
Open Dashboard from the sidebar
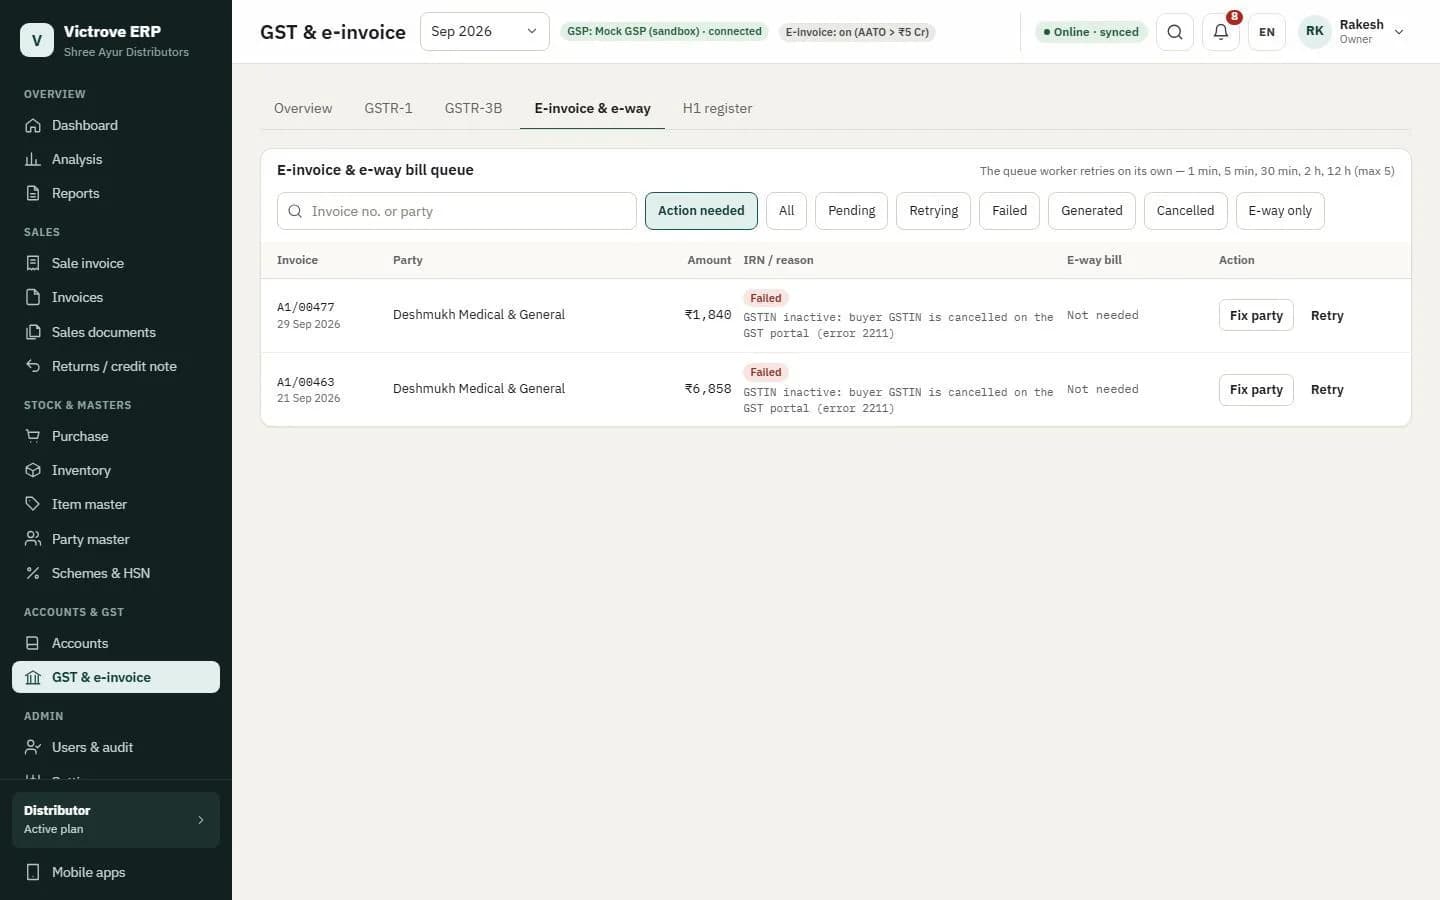point(116,125)
